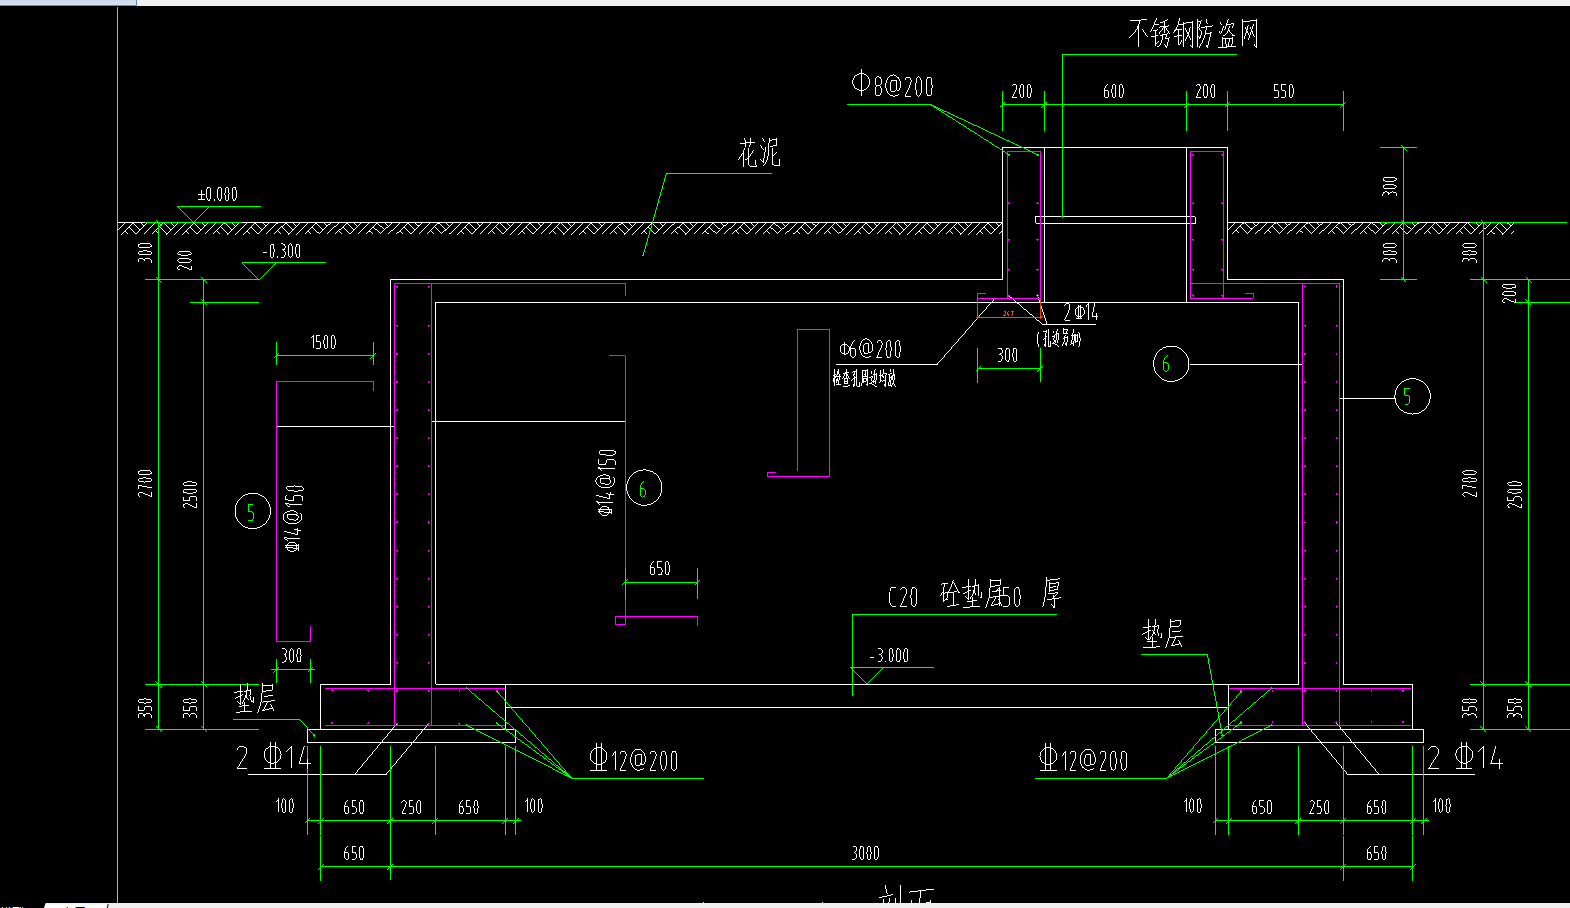Select the 2Φ14 label beside the inspection hole
Viewport: 1570px width, 908px height.
(x=1080, y=313)
